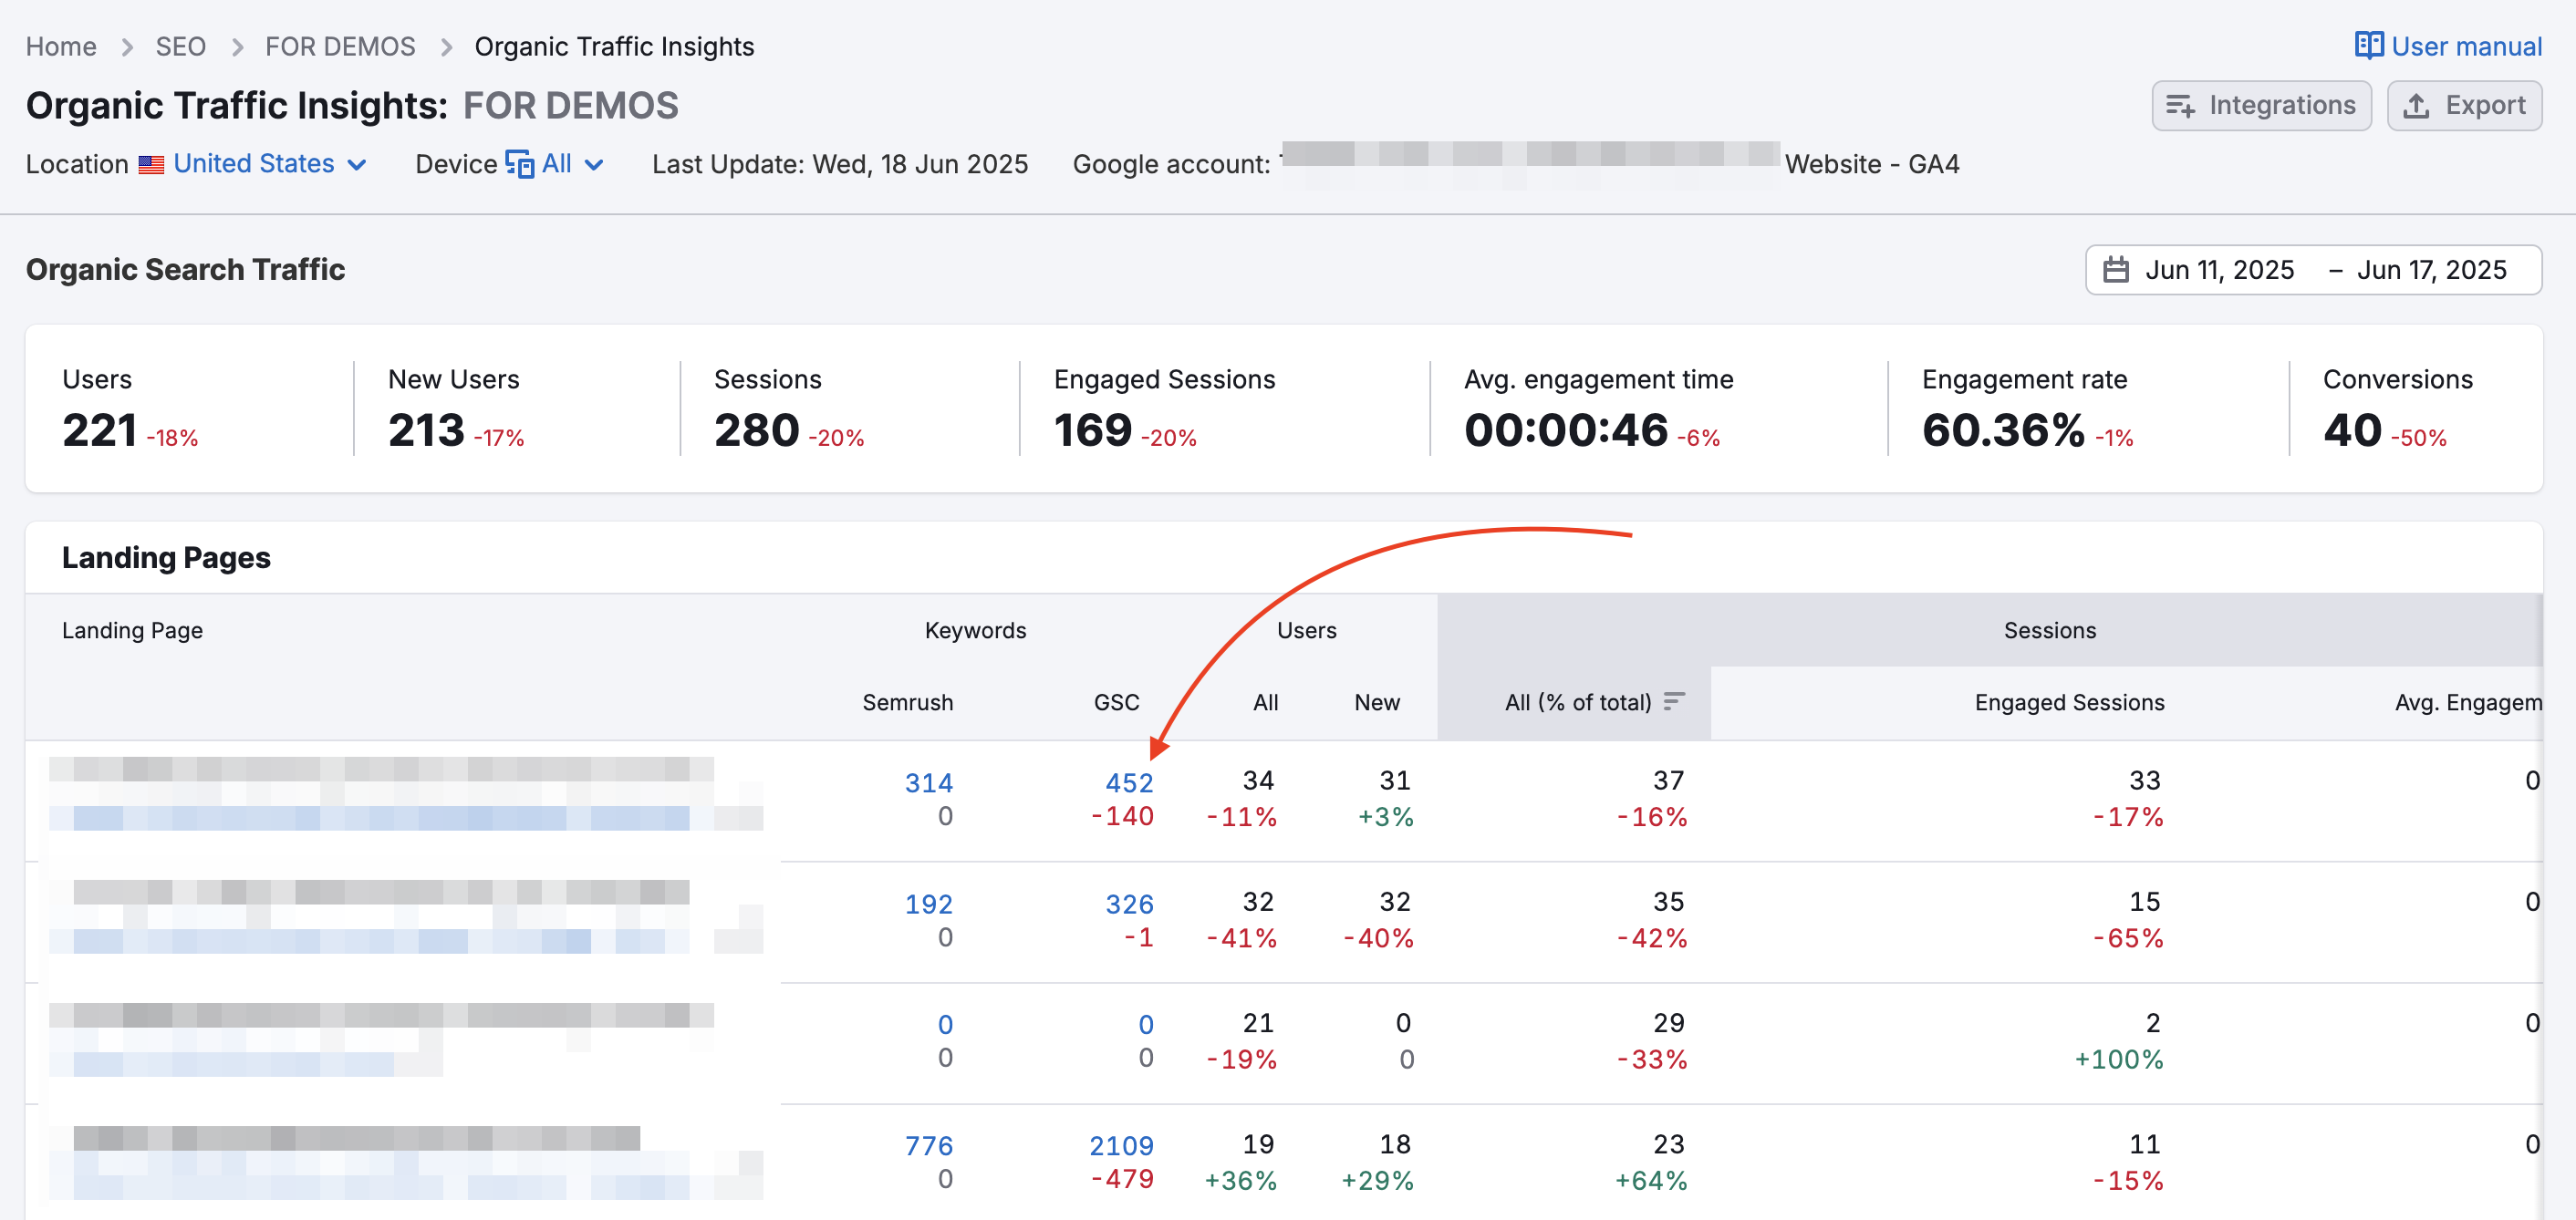Image resolution: width=2576 pixels, height=1220 pixels.
Task: Open FOR DEMOS in the breadcrumb trail
Action: point(339,46)
